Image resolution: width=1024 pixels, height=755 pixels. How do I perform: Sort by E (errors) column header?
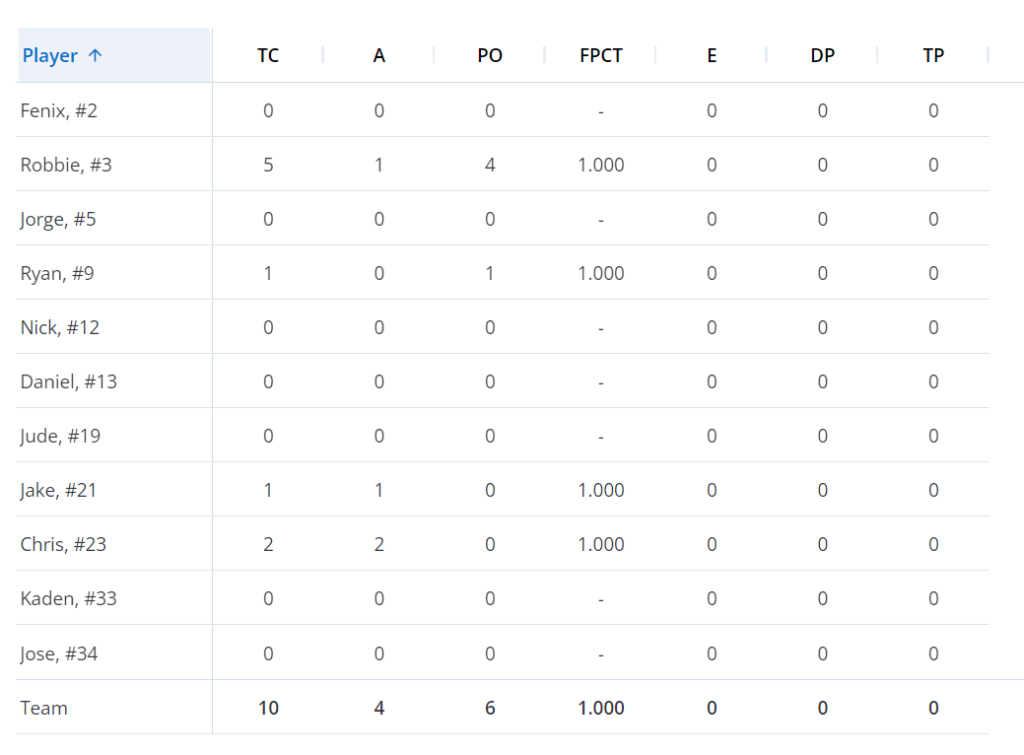point(712,56)
